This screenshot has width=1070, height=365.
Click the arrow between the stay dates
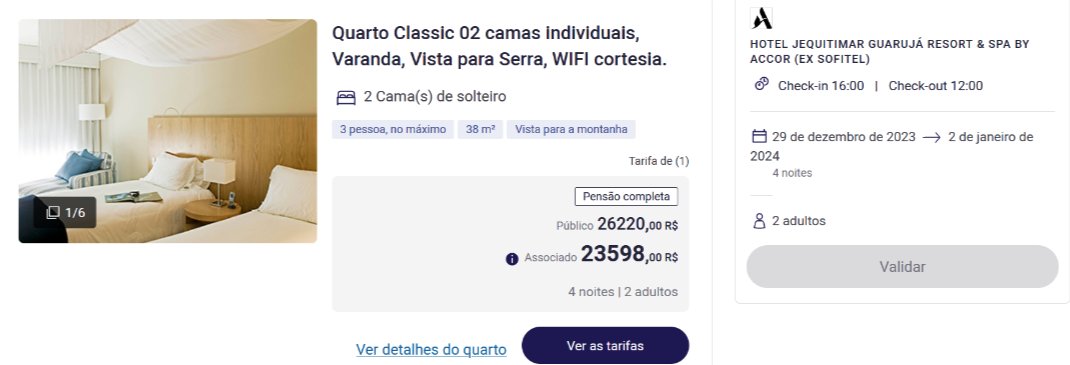point(931,137)
